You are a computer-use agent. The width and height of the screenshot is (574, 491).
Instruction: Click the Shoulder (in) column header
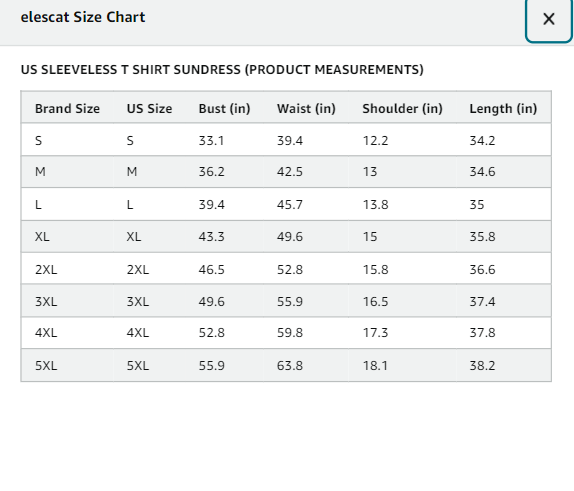tap(402, 109)
